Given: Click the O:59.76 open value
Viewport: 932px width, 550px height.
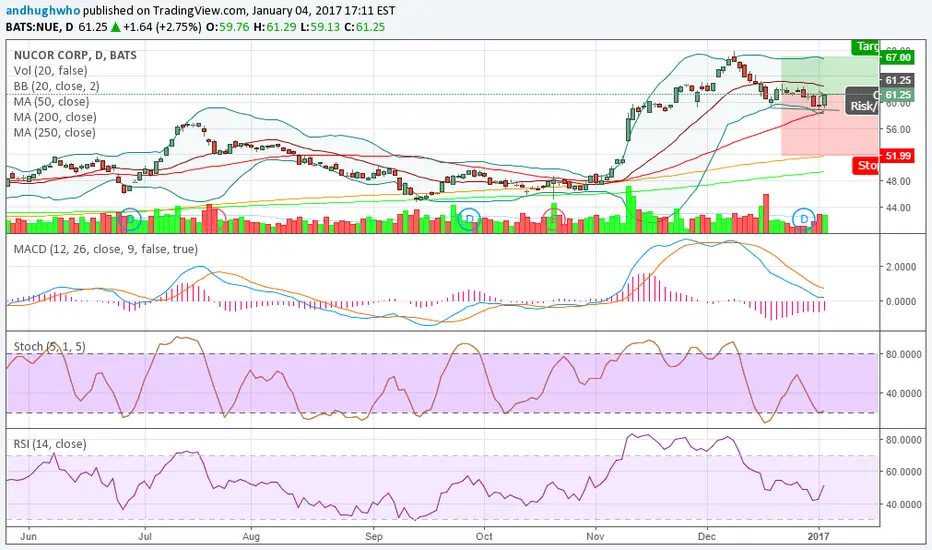Looking at the screenshot, I should [x=228, y=27].
